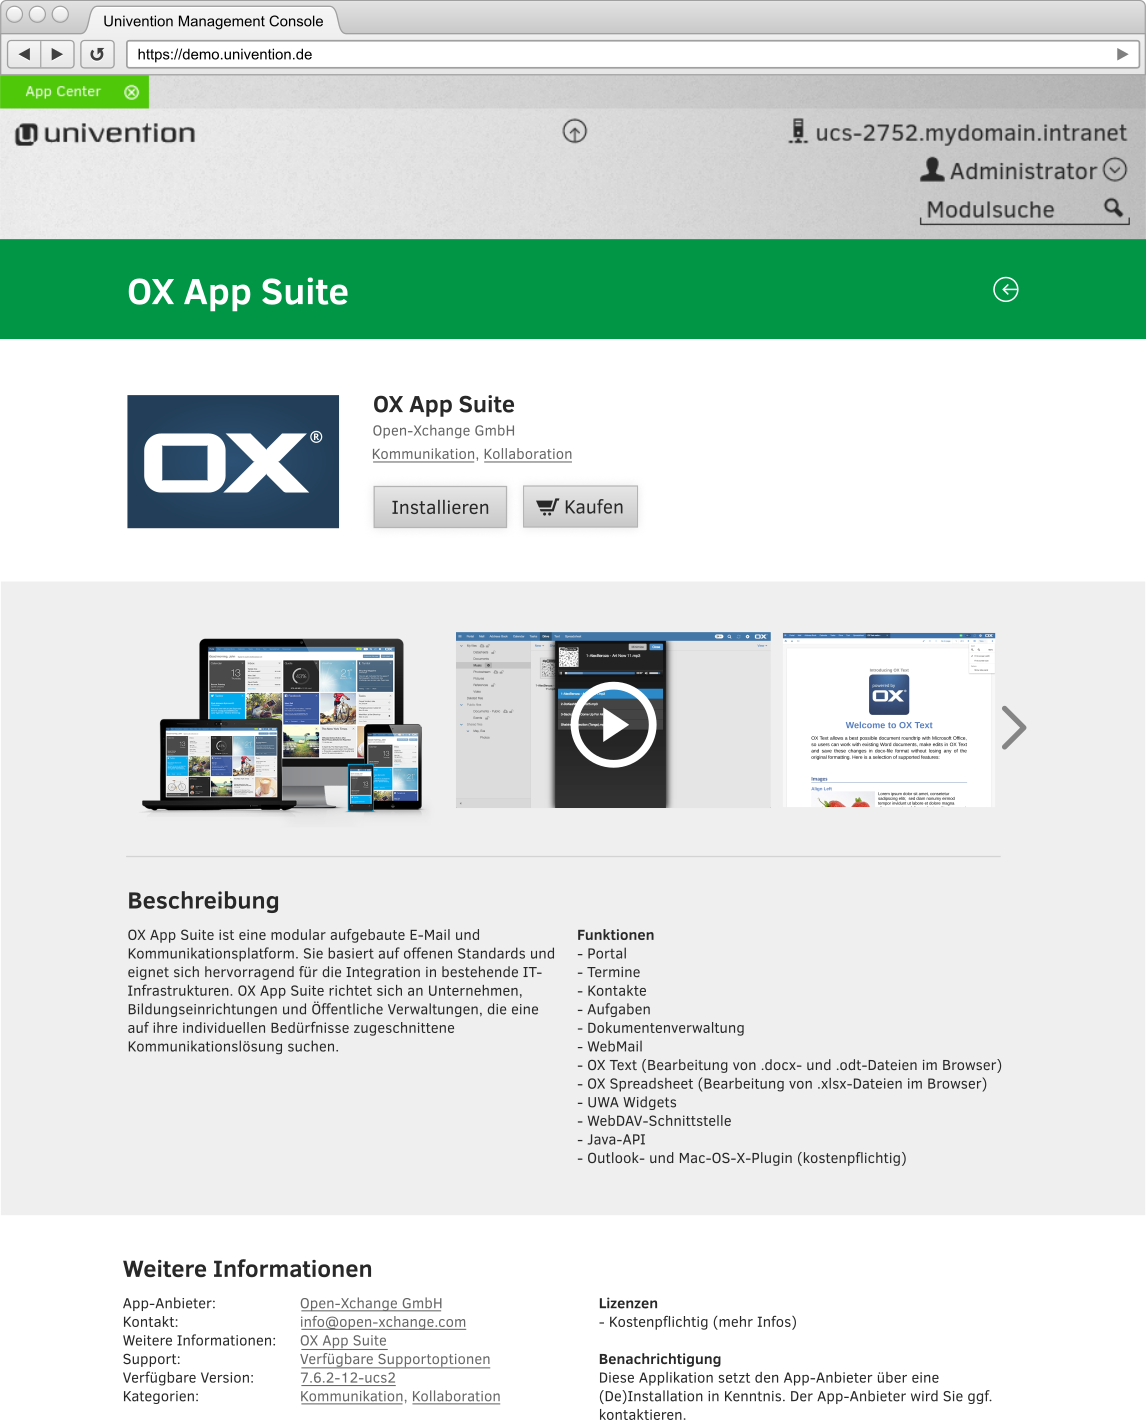Click the browser forward arrow button
This screenshot has height=1420, width=1146.
(57, 54)
